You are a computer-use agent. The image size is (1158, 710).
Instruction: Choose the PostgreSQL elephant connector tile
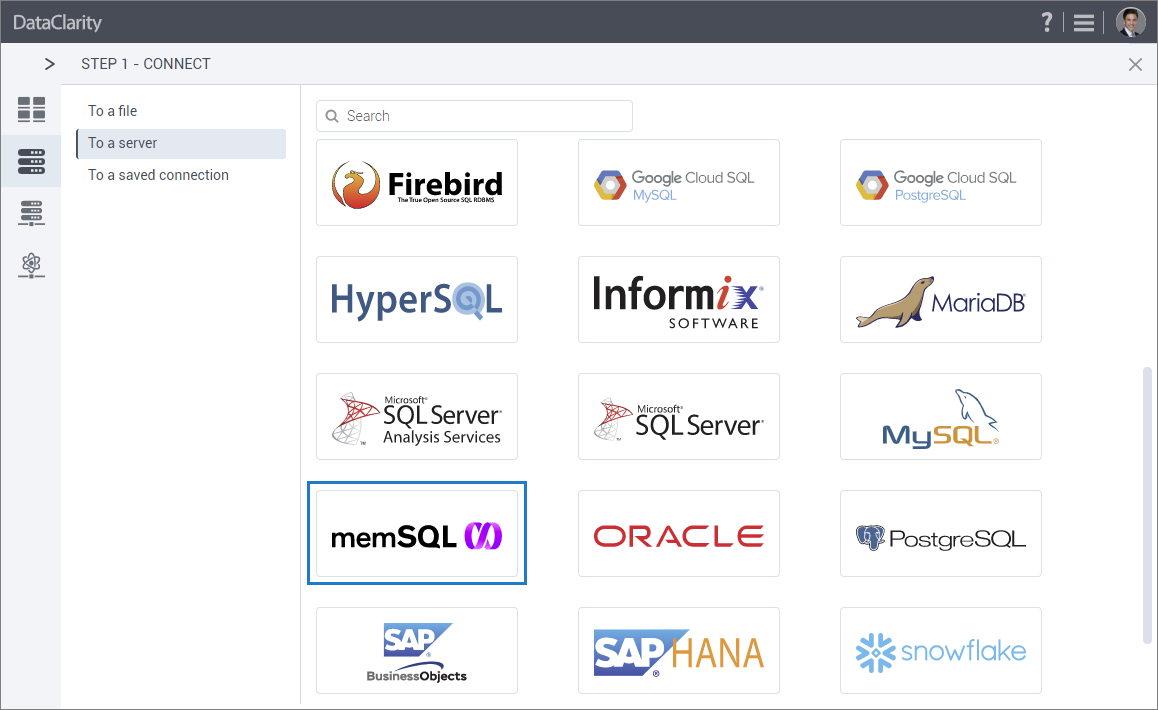coord(940,533)
